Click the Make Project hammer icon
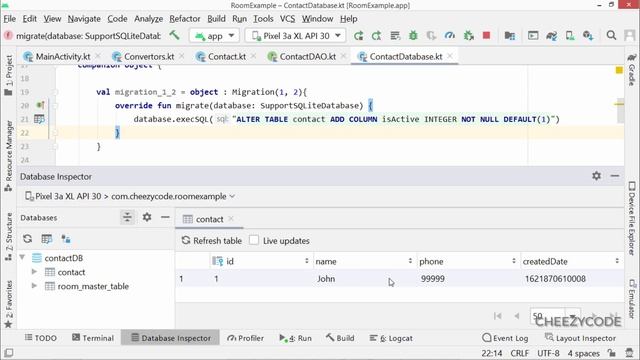640x360 pixels. click(x=175, y=36)
